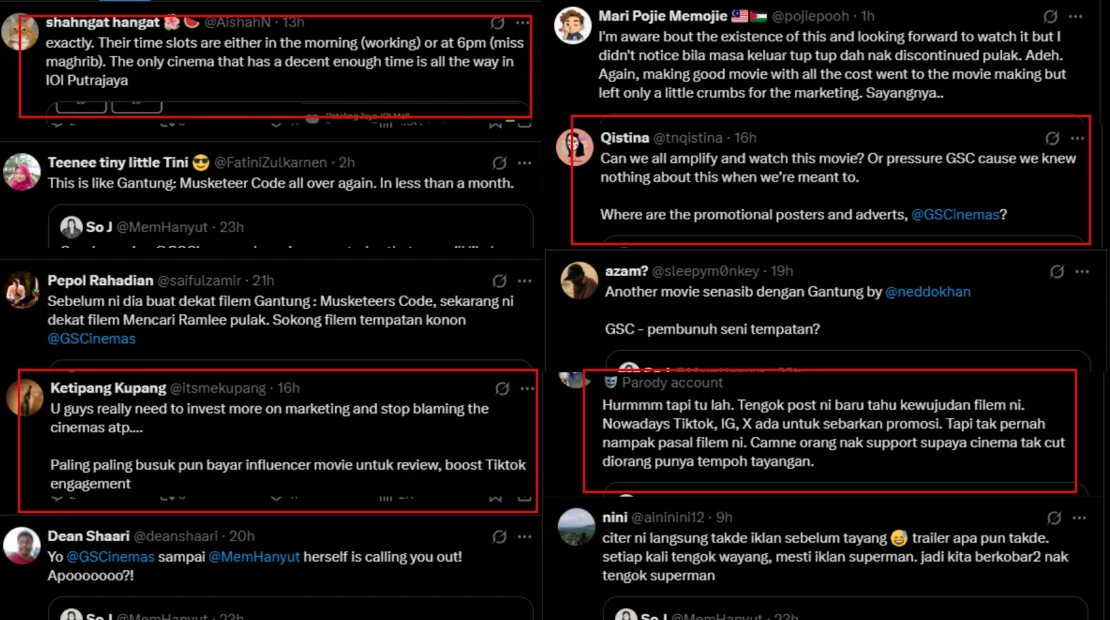Click the Grok icon on Qistina's tweet
The height and width of the screenshot is (620, 1110).
tap(1052, 138)
